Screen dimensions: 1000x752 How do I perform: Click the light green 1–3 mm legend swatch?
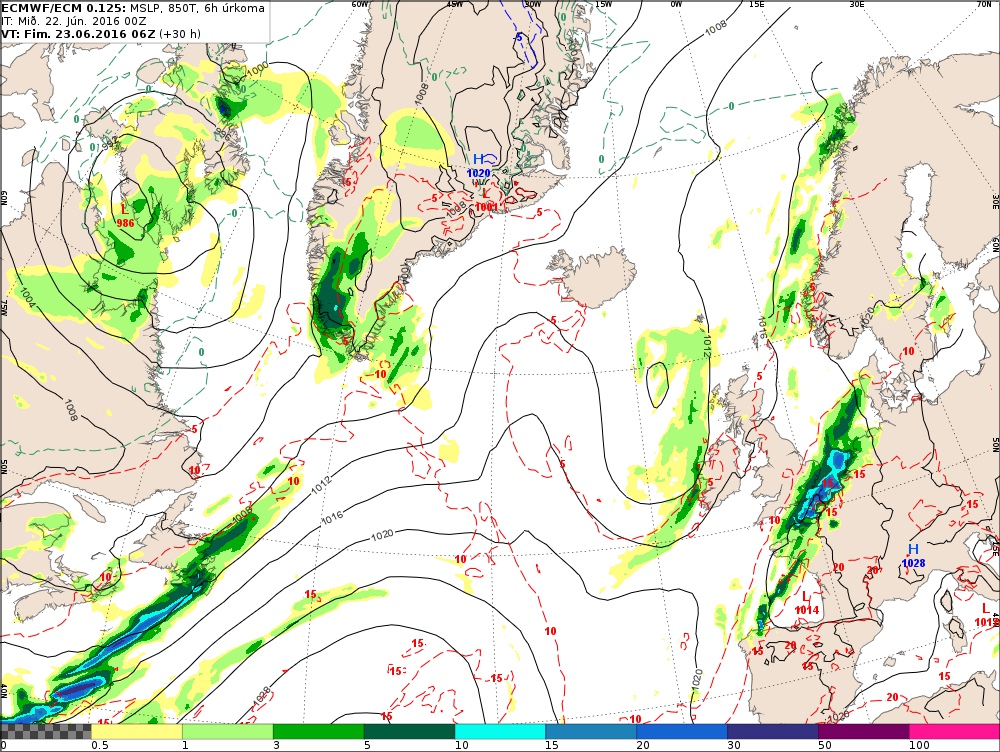click(x=228, y=731)
